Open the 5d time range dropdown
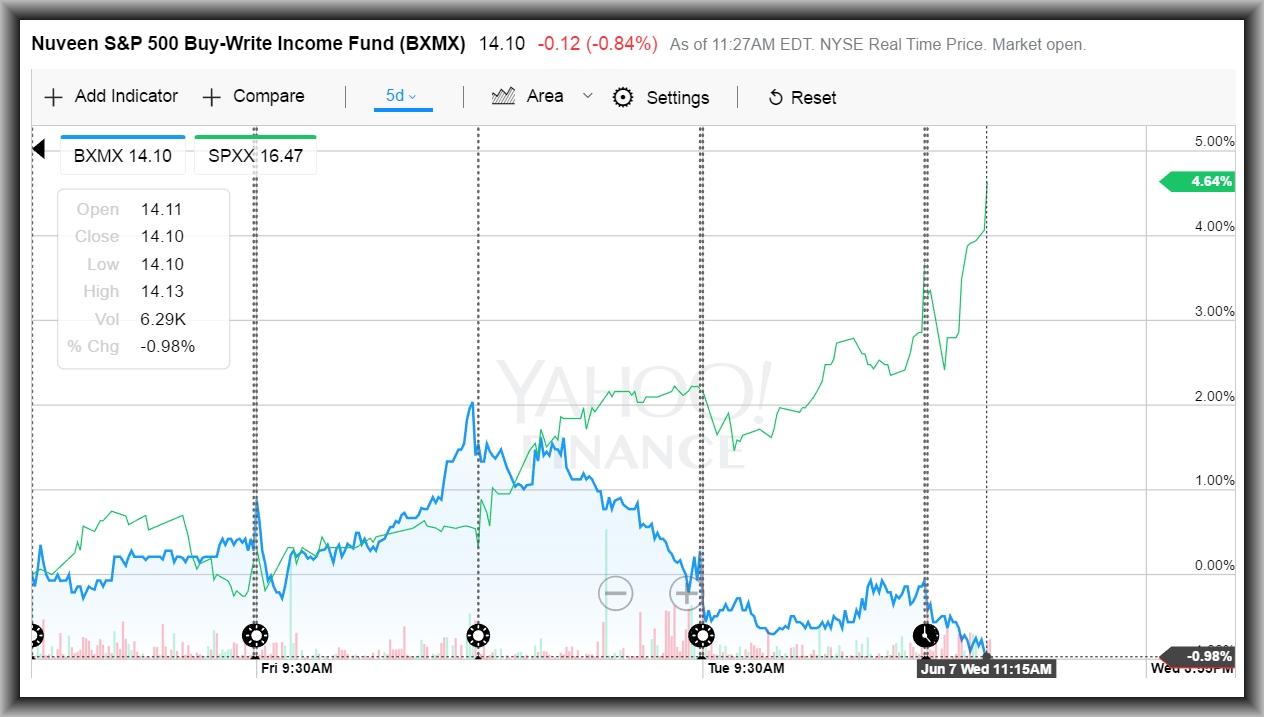This screenshot has height=717, width=1264. [x=402, y=96]
